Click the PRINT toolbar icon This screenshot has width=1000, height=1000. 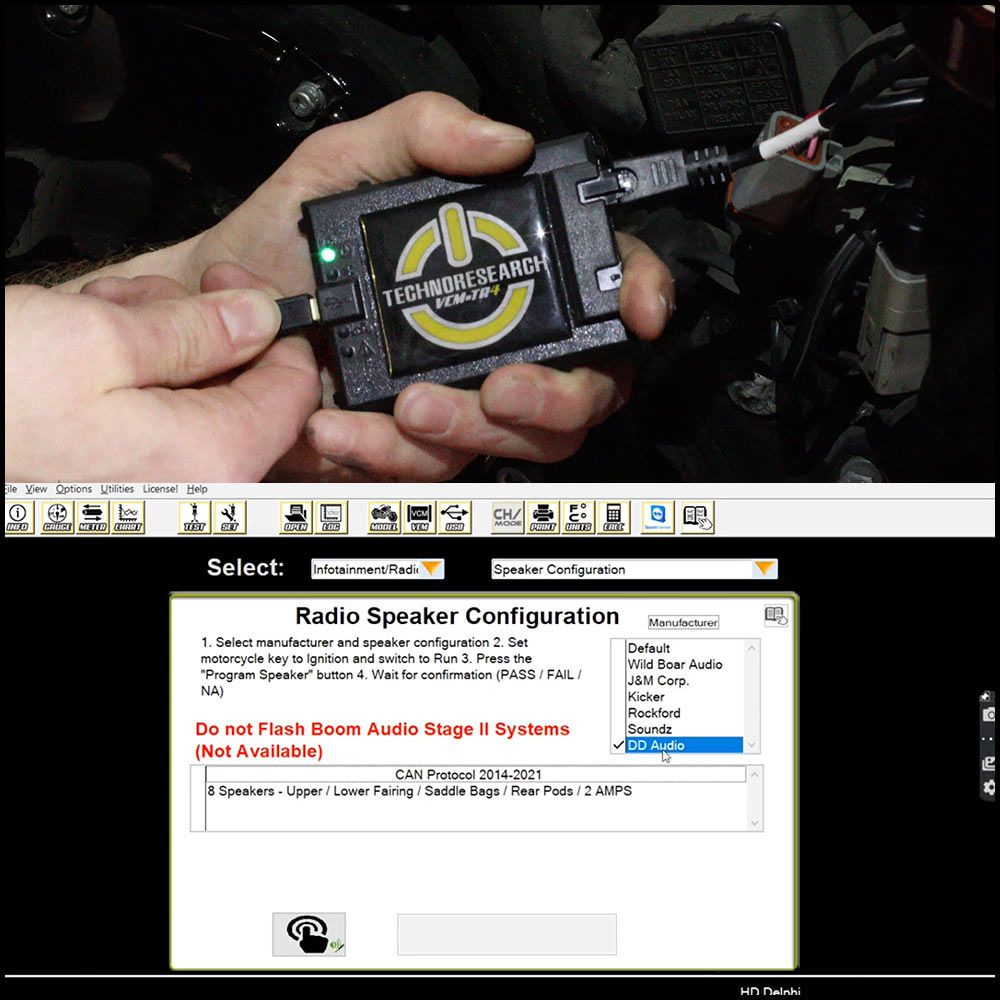[x=543, y=517]
